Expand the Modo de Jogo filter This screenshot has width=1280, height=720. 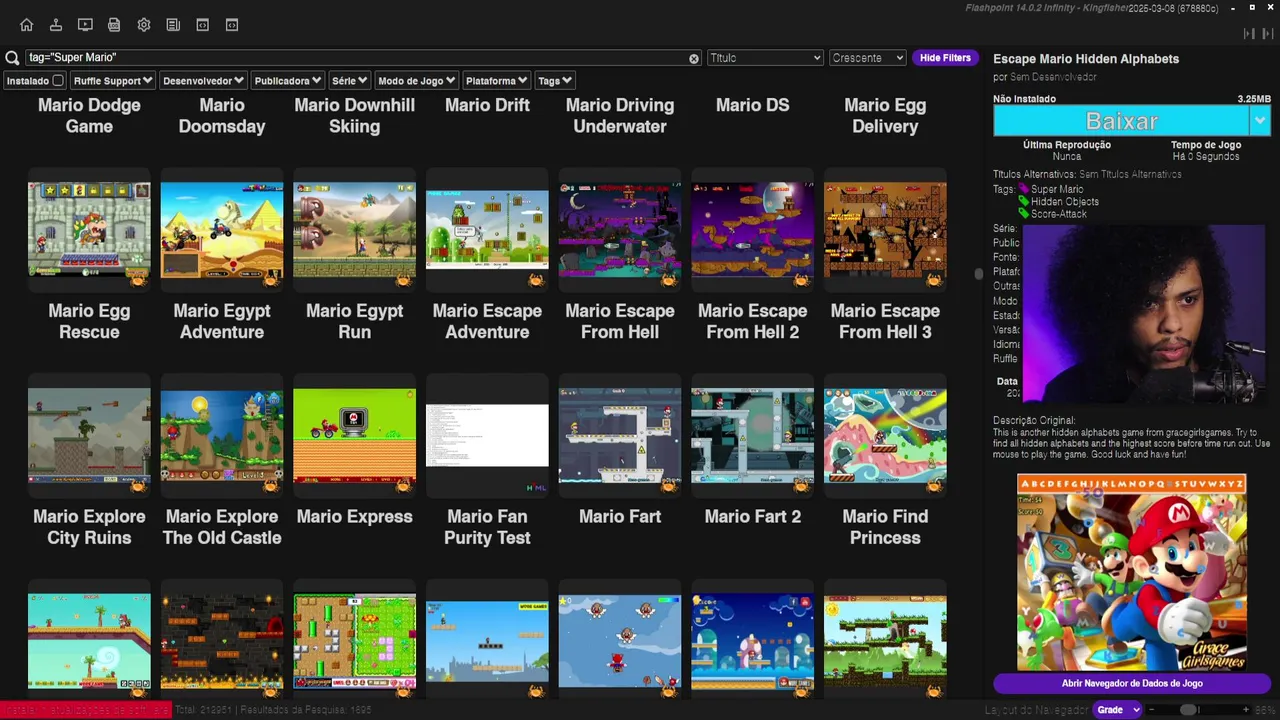[417, 81]
